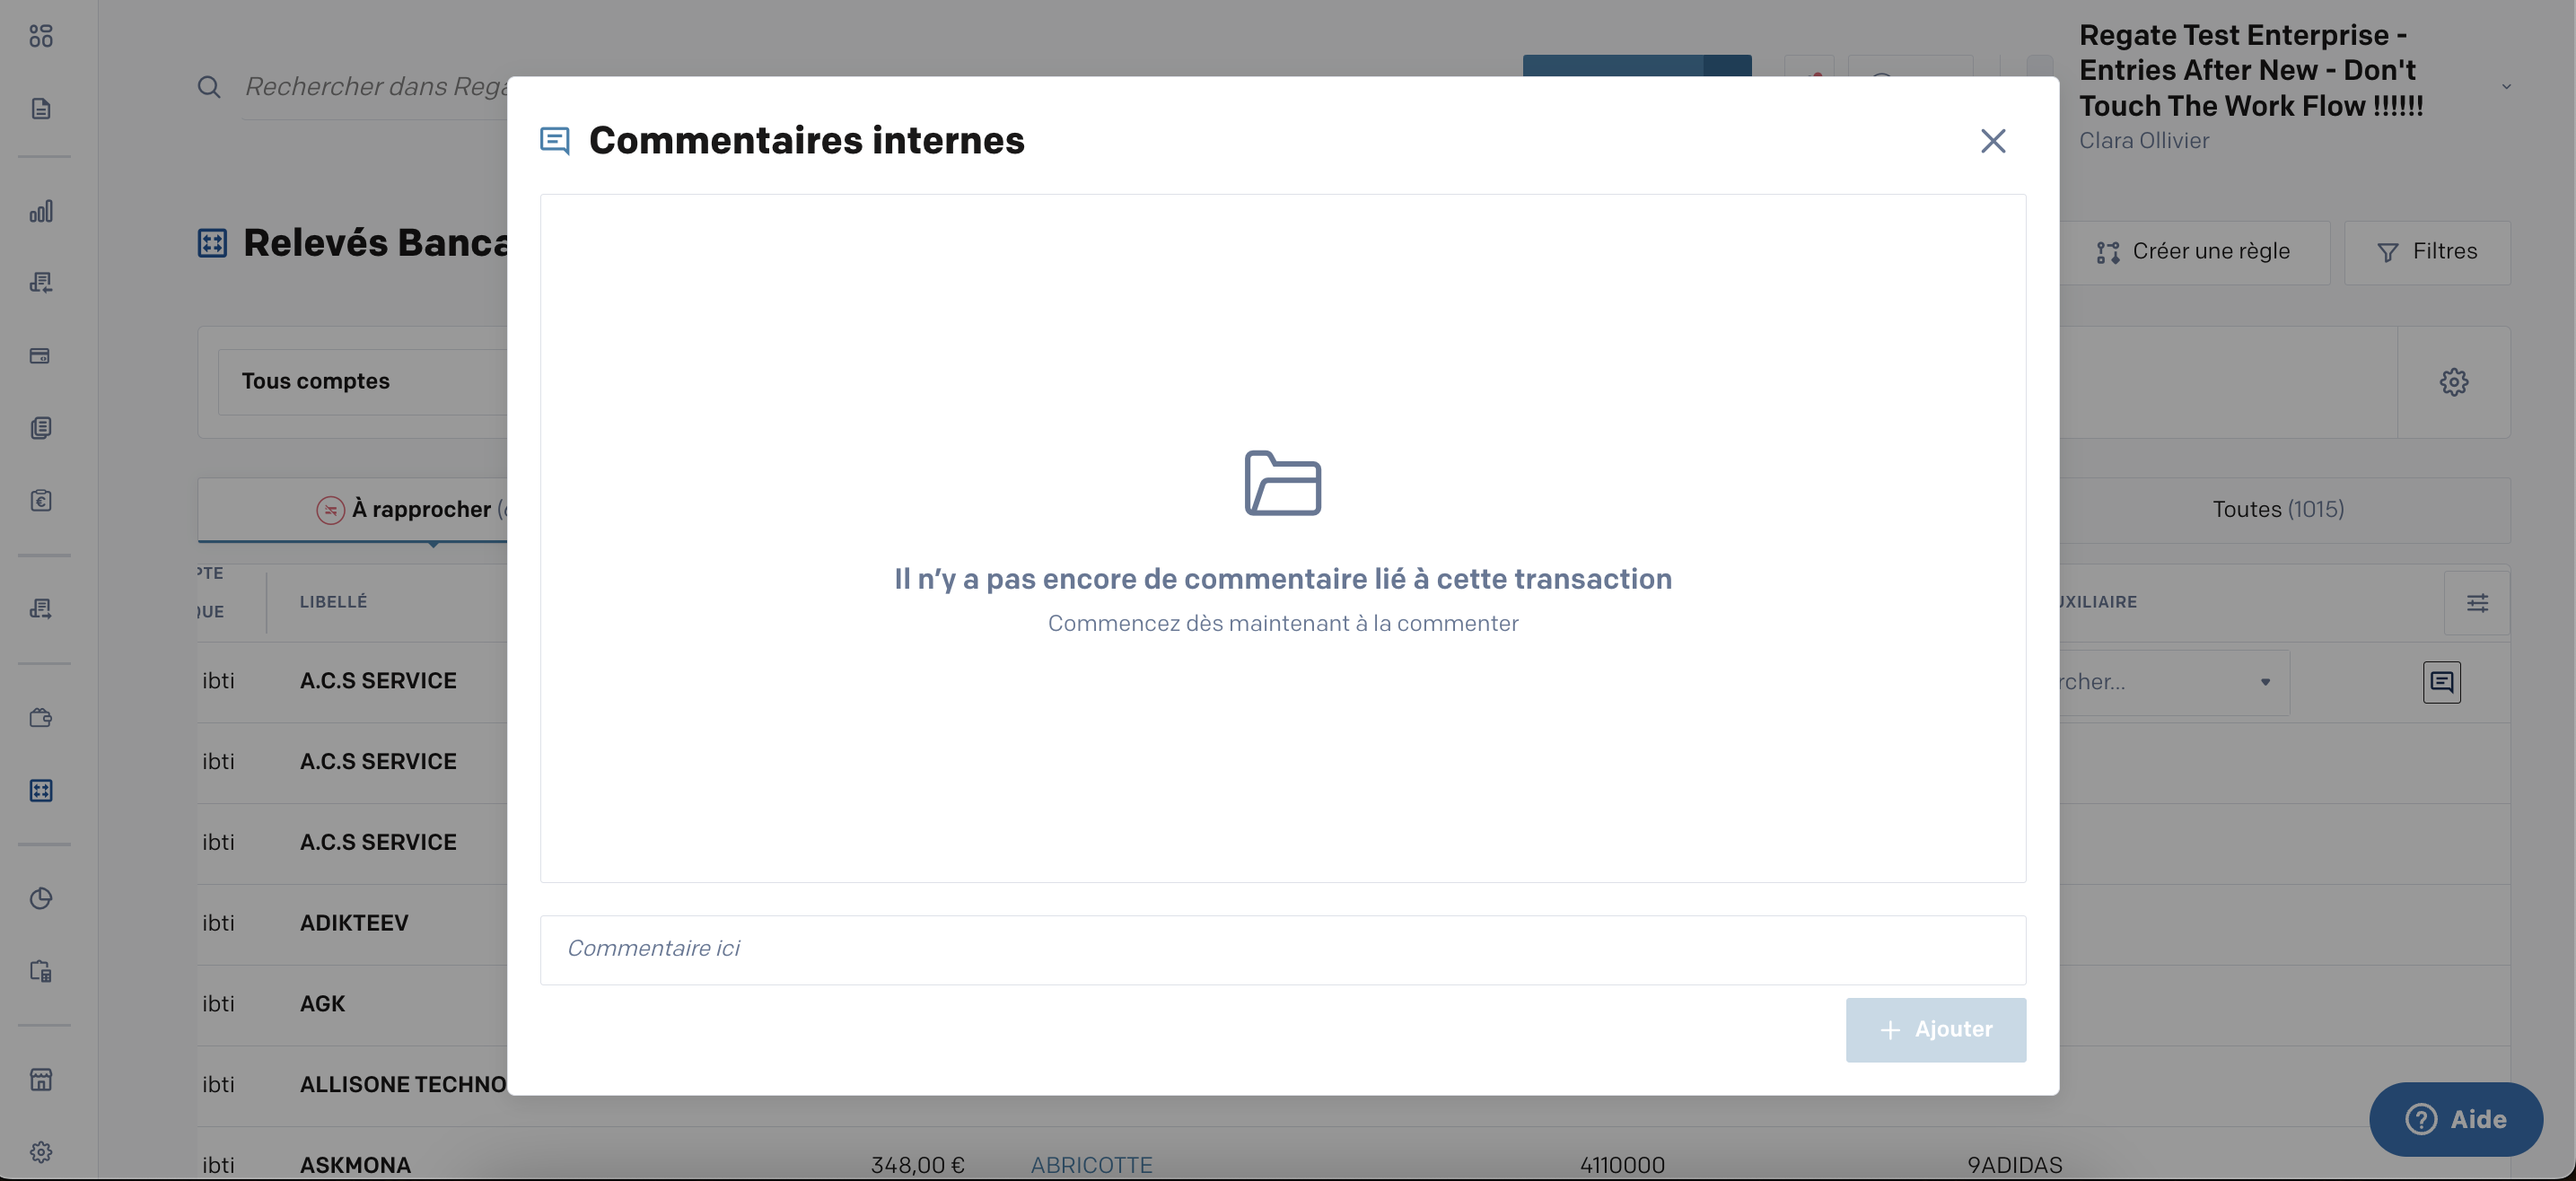2576x1181 pixels.
Task: Select the À rapprocher tab
Action: [x=420, y=509]
